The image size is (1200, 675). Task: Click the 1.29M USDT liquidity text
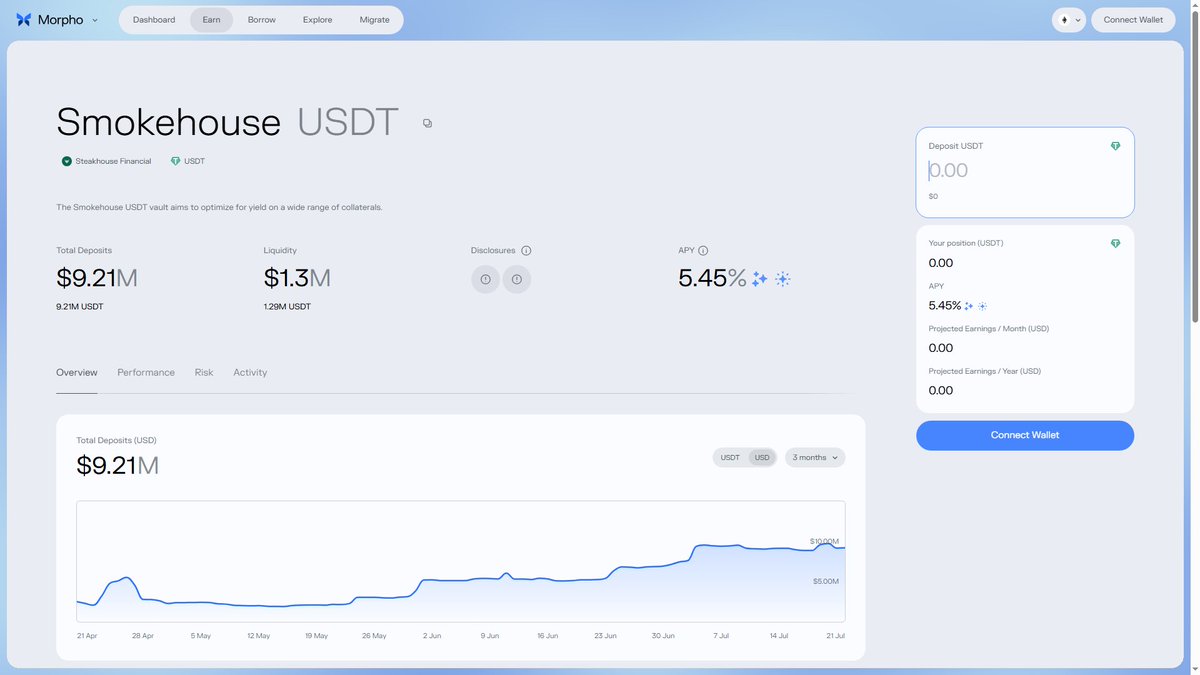point(287,307)
